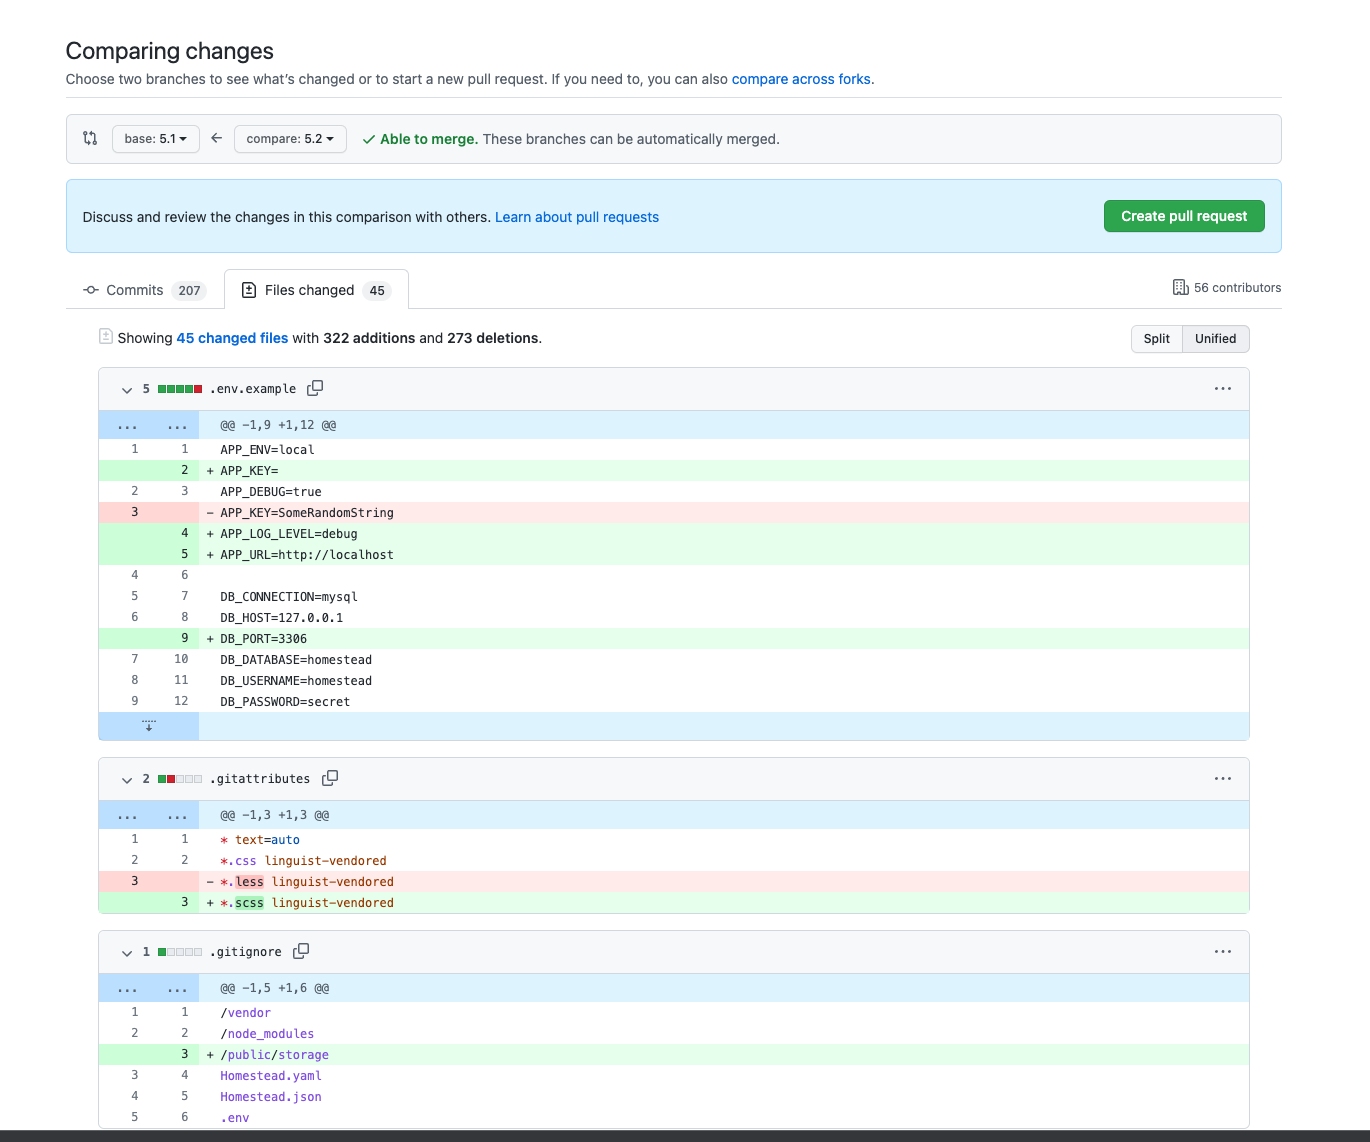
Task: Click the Create pull request button
Action: click(1184, 216)
